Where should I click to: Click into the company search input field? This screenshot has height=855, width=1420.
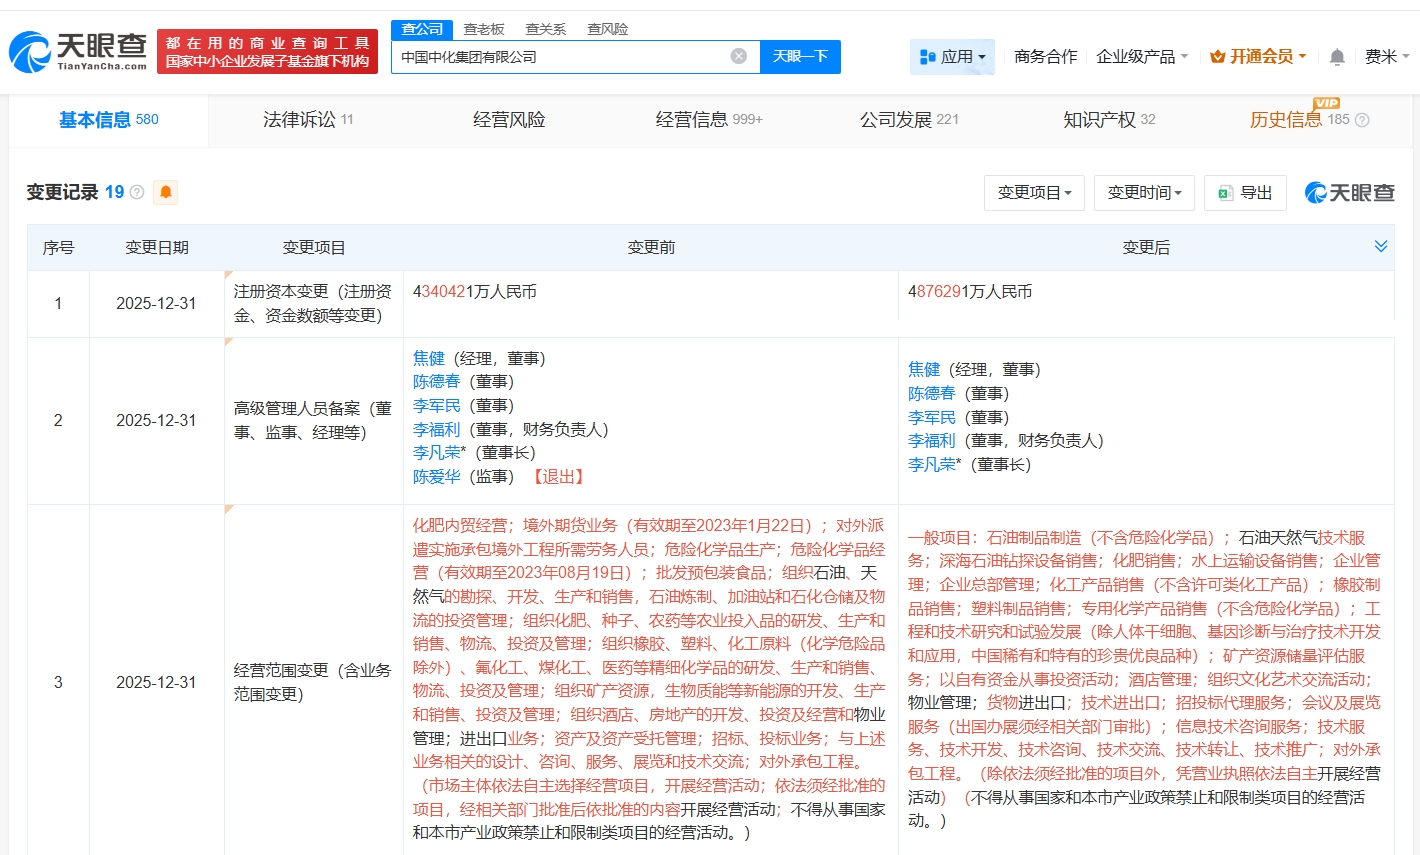coord(560,57)
